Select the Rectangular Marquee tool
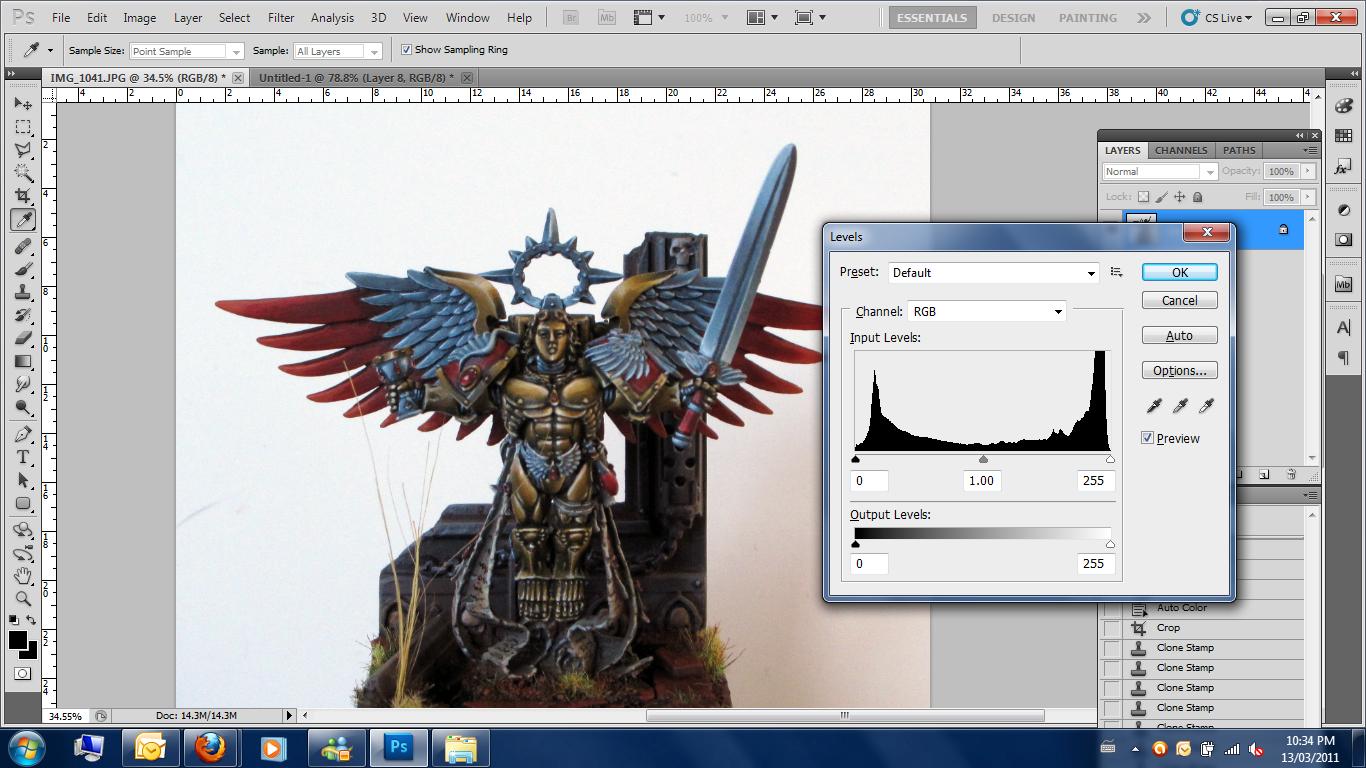 [x=23, y=127]
